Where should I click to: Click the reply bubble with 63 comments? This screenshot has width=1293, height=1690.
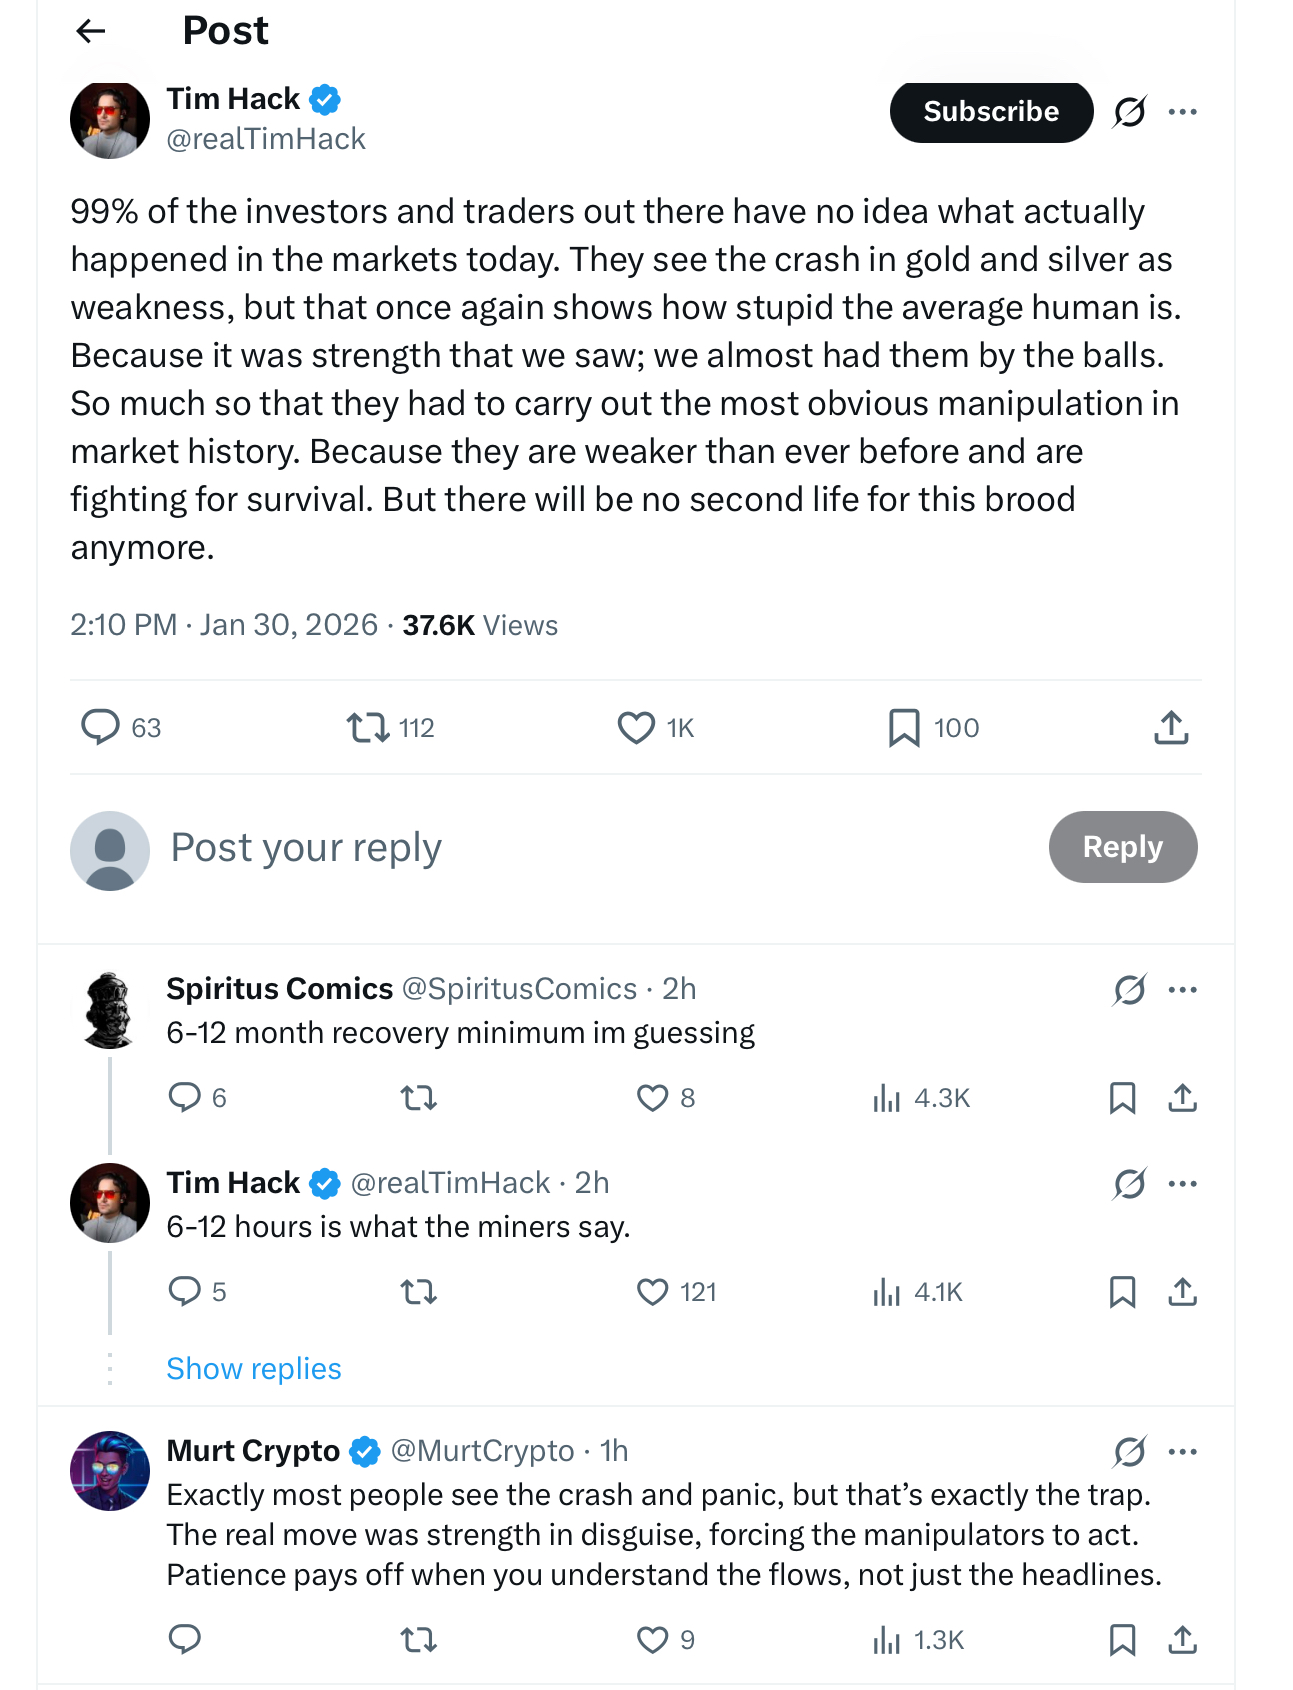point(100,727)
